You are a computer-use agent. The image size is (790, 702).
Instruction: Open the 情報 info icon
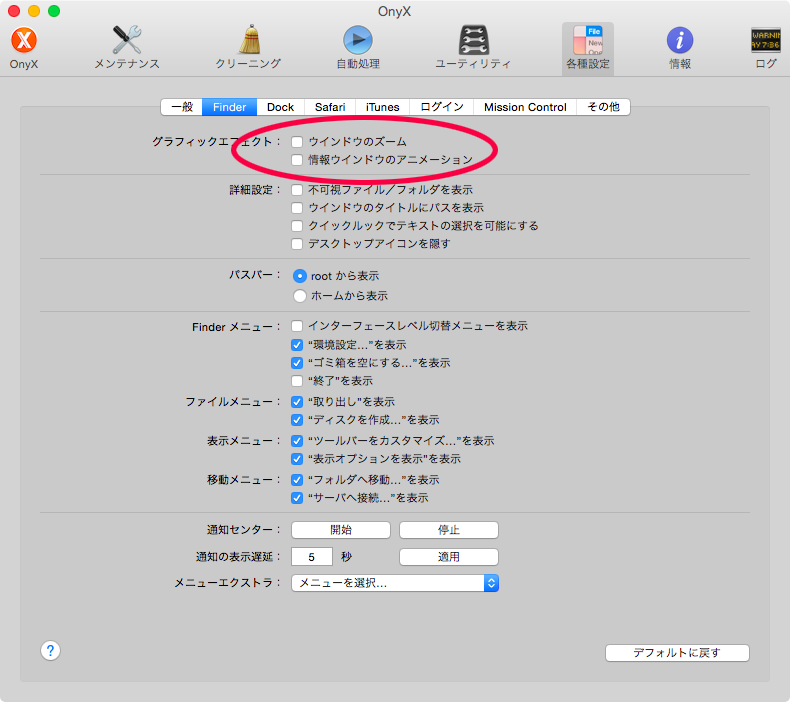point(680,40)
